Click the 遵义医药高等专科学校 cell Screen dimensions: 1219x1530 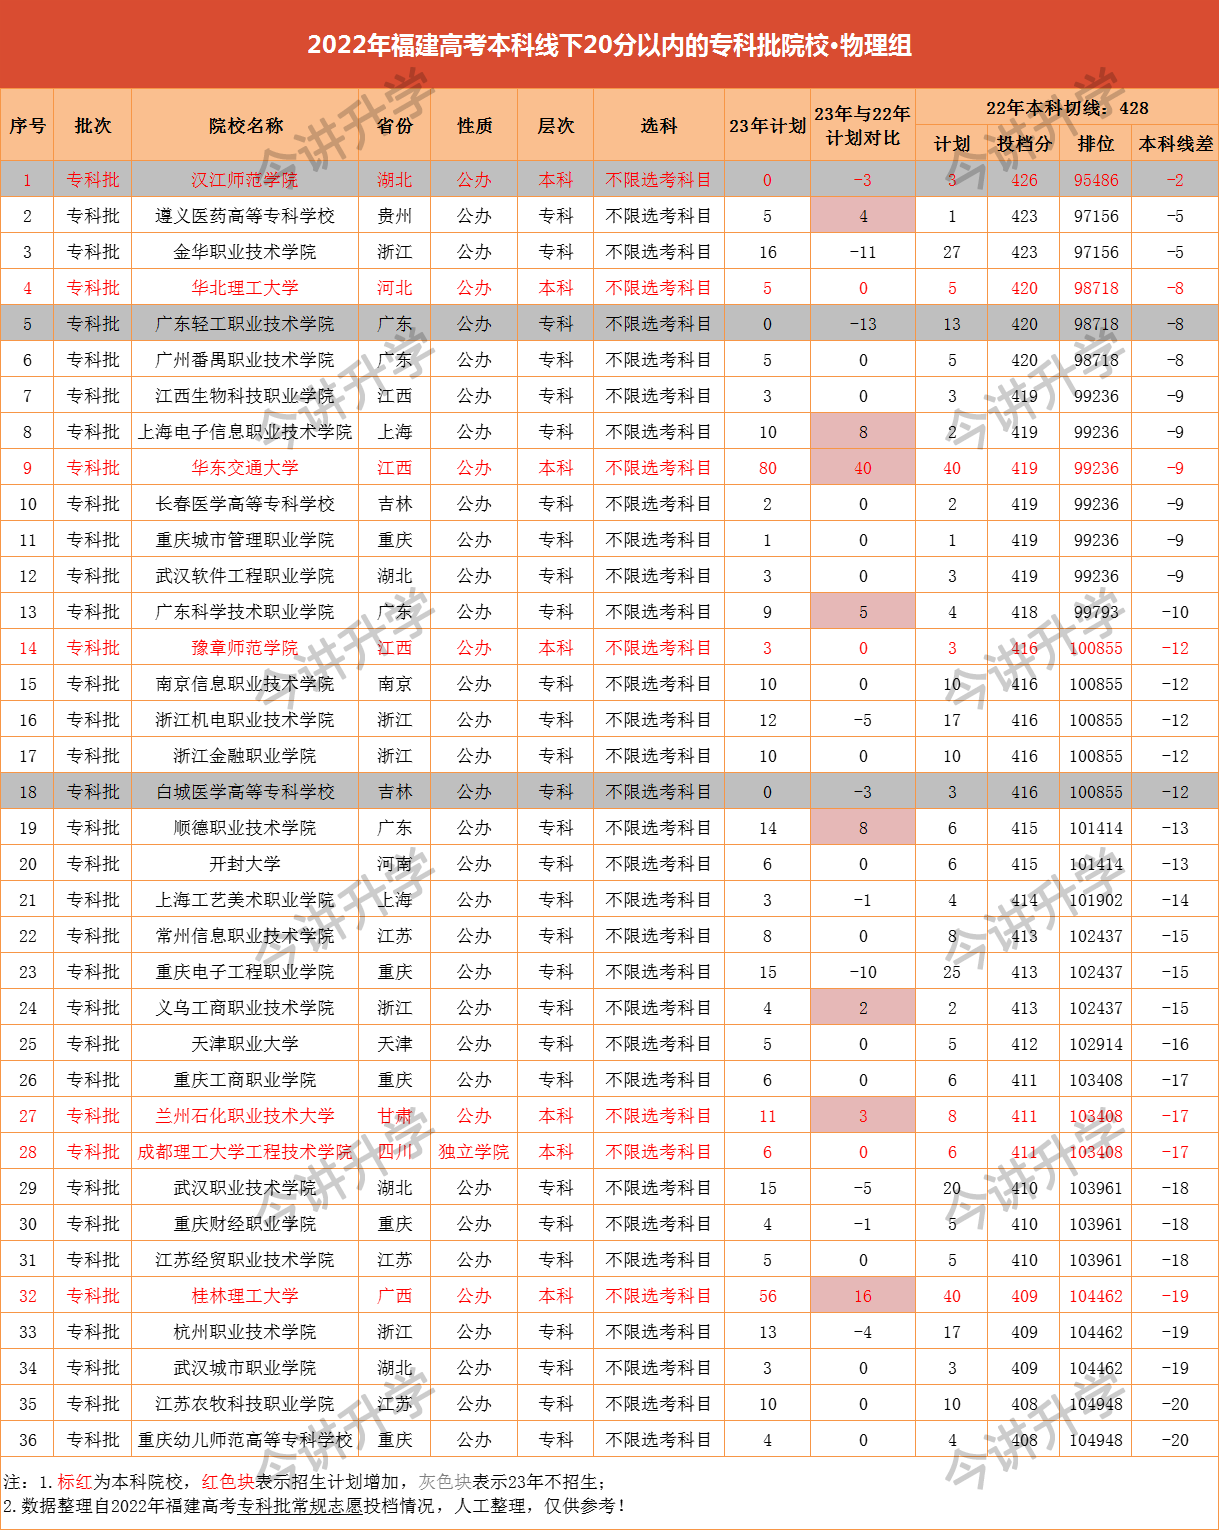pos(245,216)
